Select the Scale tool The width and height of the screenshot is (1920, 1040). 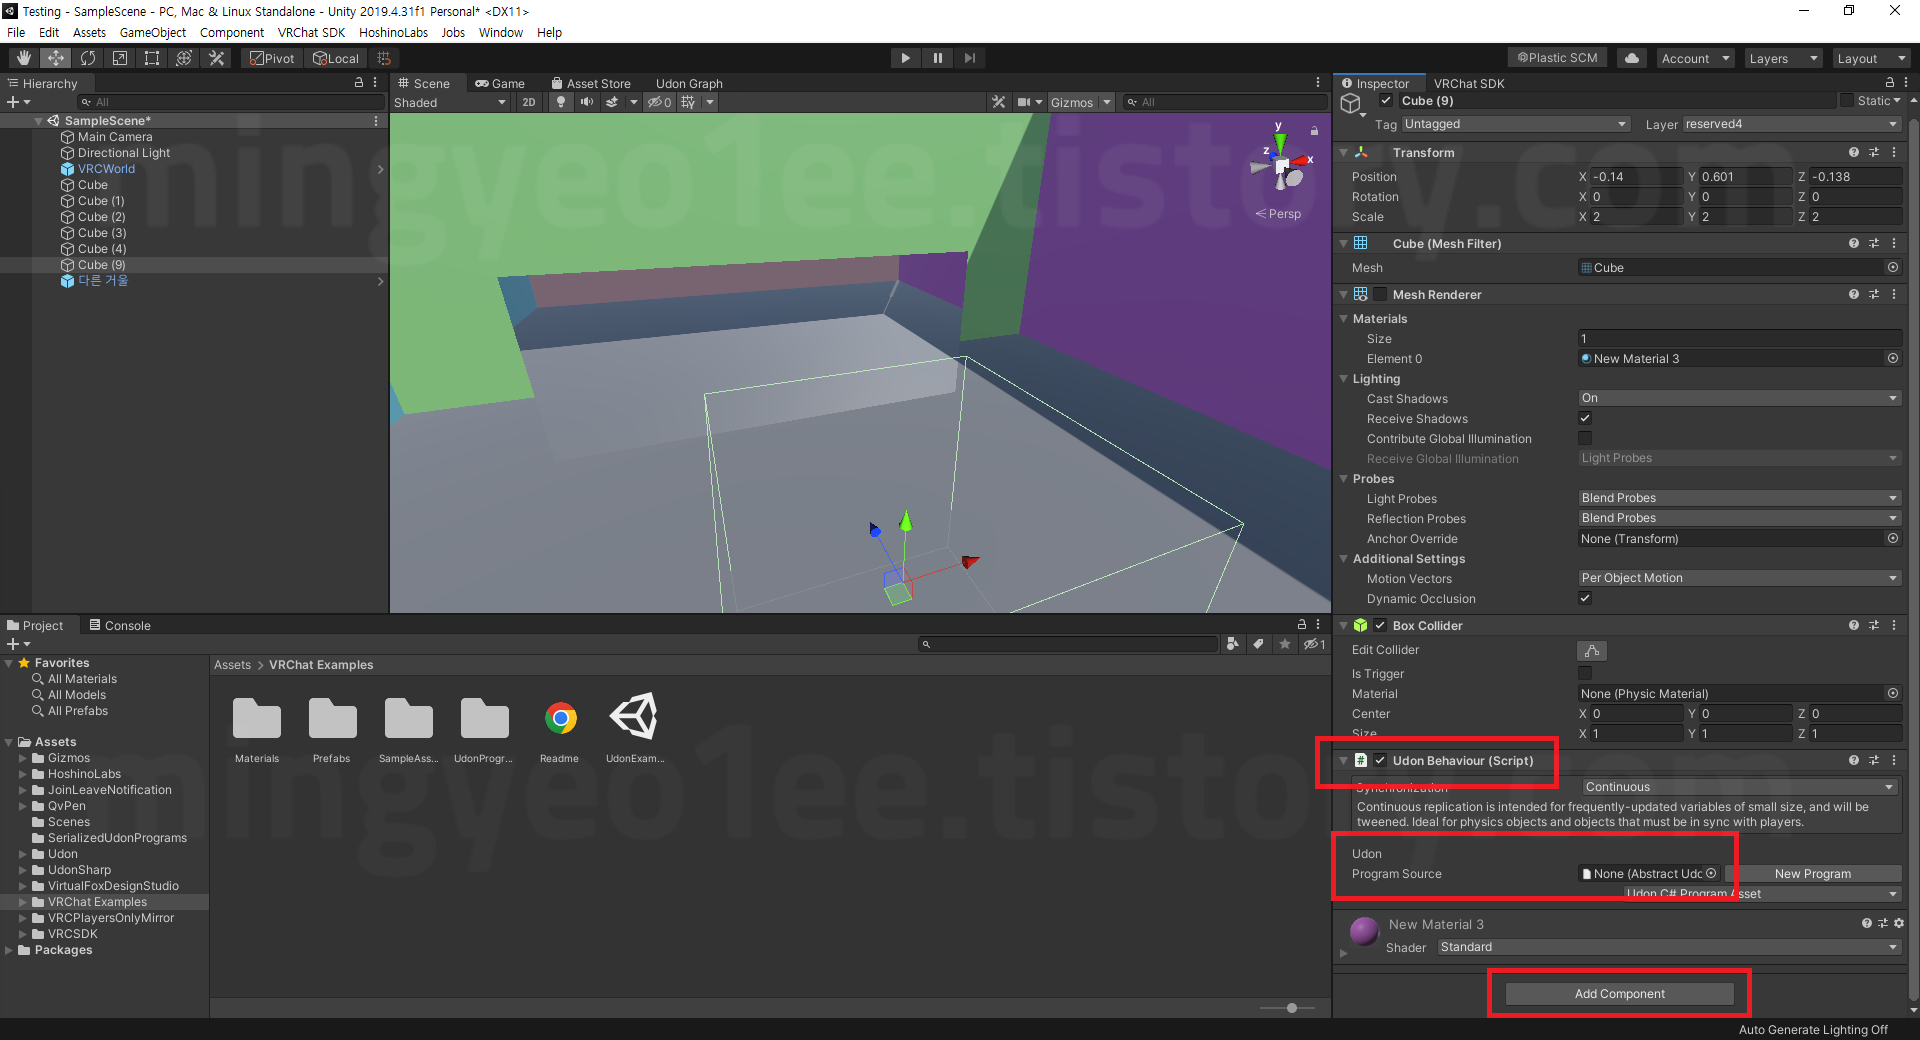click(120, 58)
